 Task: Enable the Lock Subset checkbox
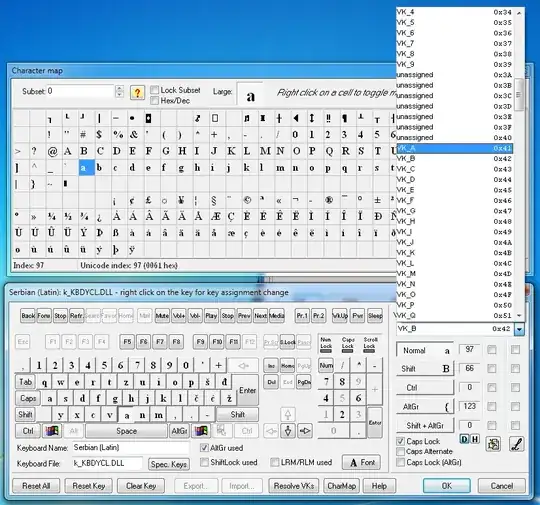coord(155,90)
